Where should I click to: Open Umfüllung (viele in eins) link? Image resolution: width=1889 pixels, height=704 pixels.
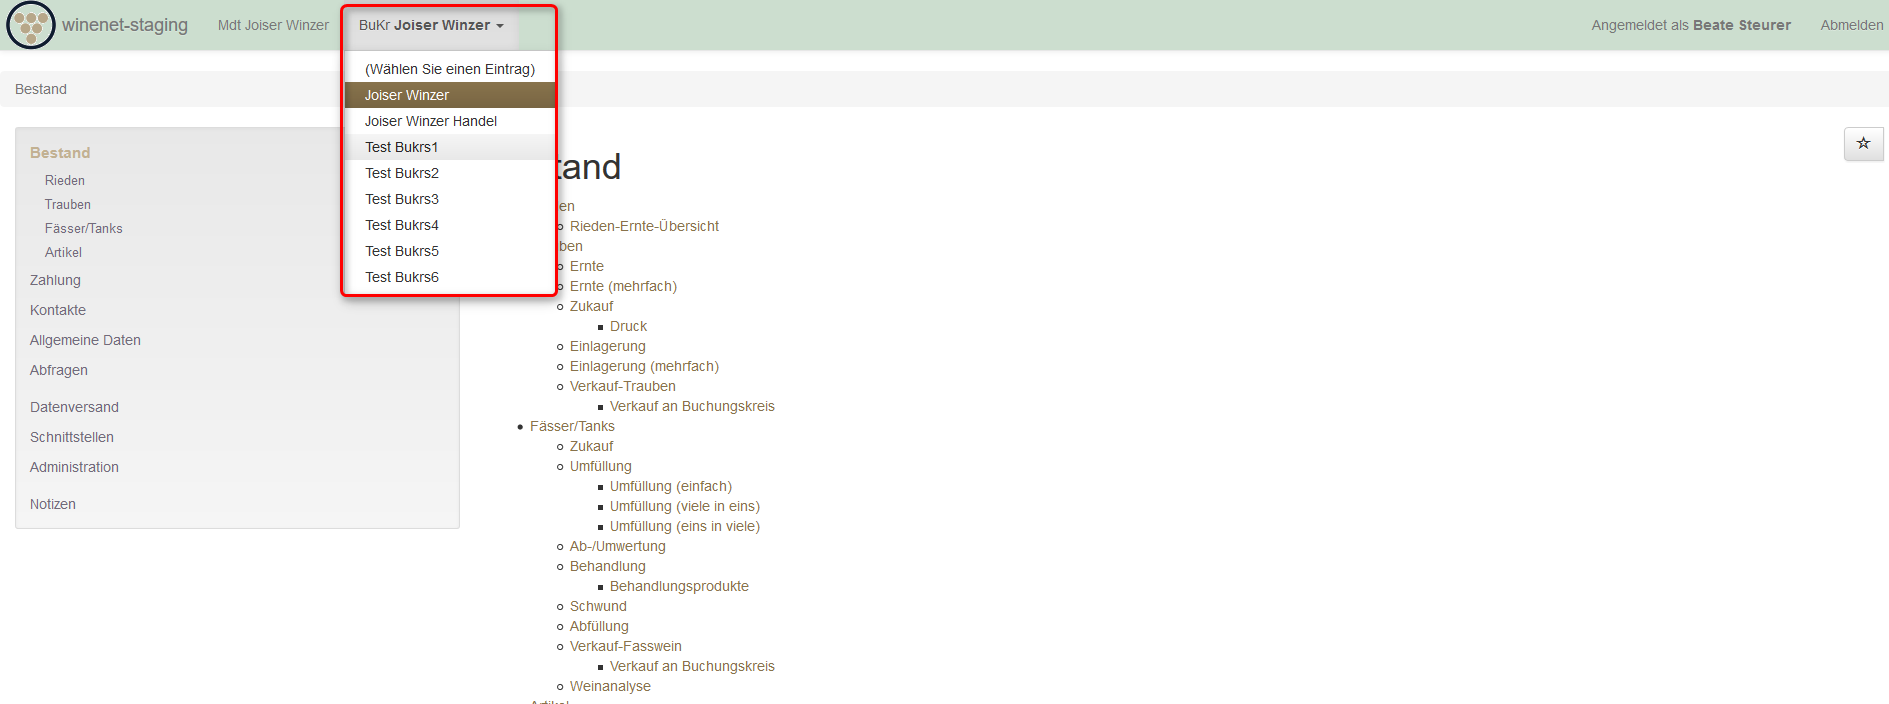pyautogui.click(x=684, y=506)
